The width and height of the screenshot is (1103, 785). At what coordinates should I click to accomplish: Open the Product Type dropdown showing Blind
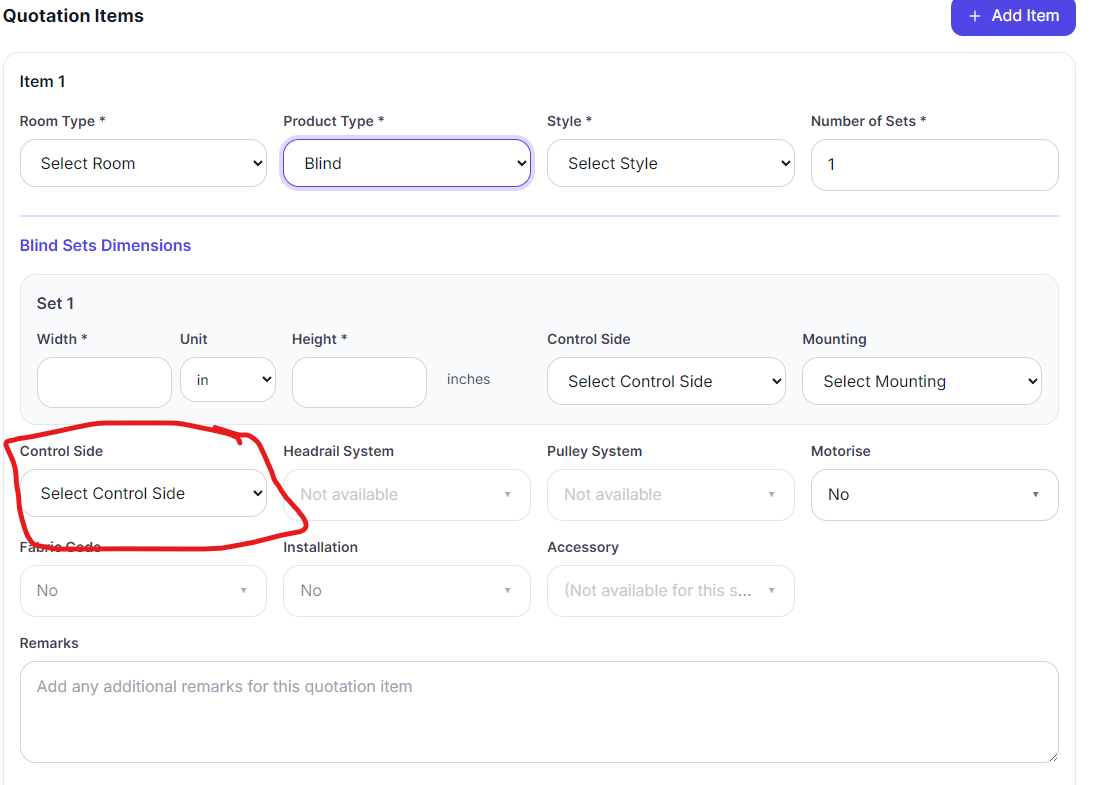pyautogui.click(x=406, y=164)
